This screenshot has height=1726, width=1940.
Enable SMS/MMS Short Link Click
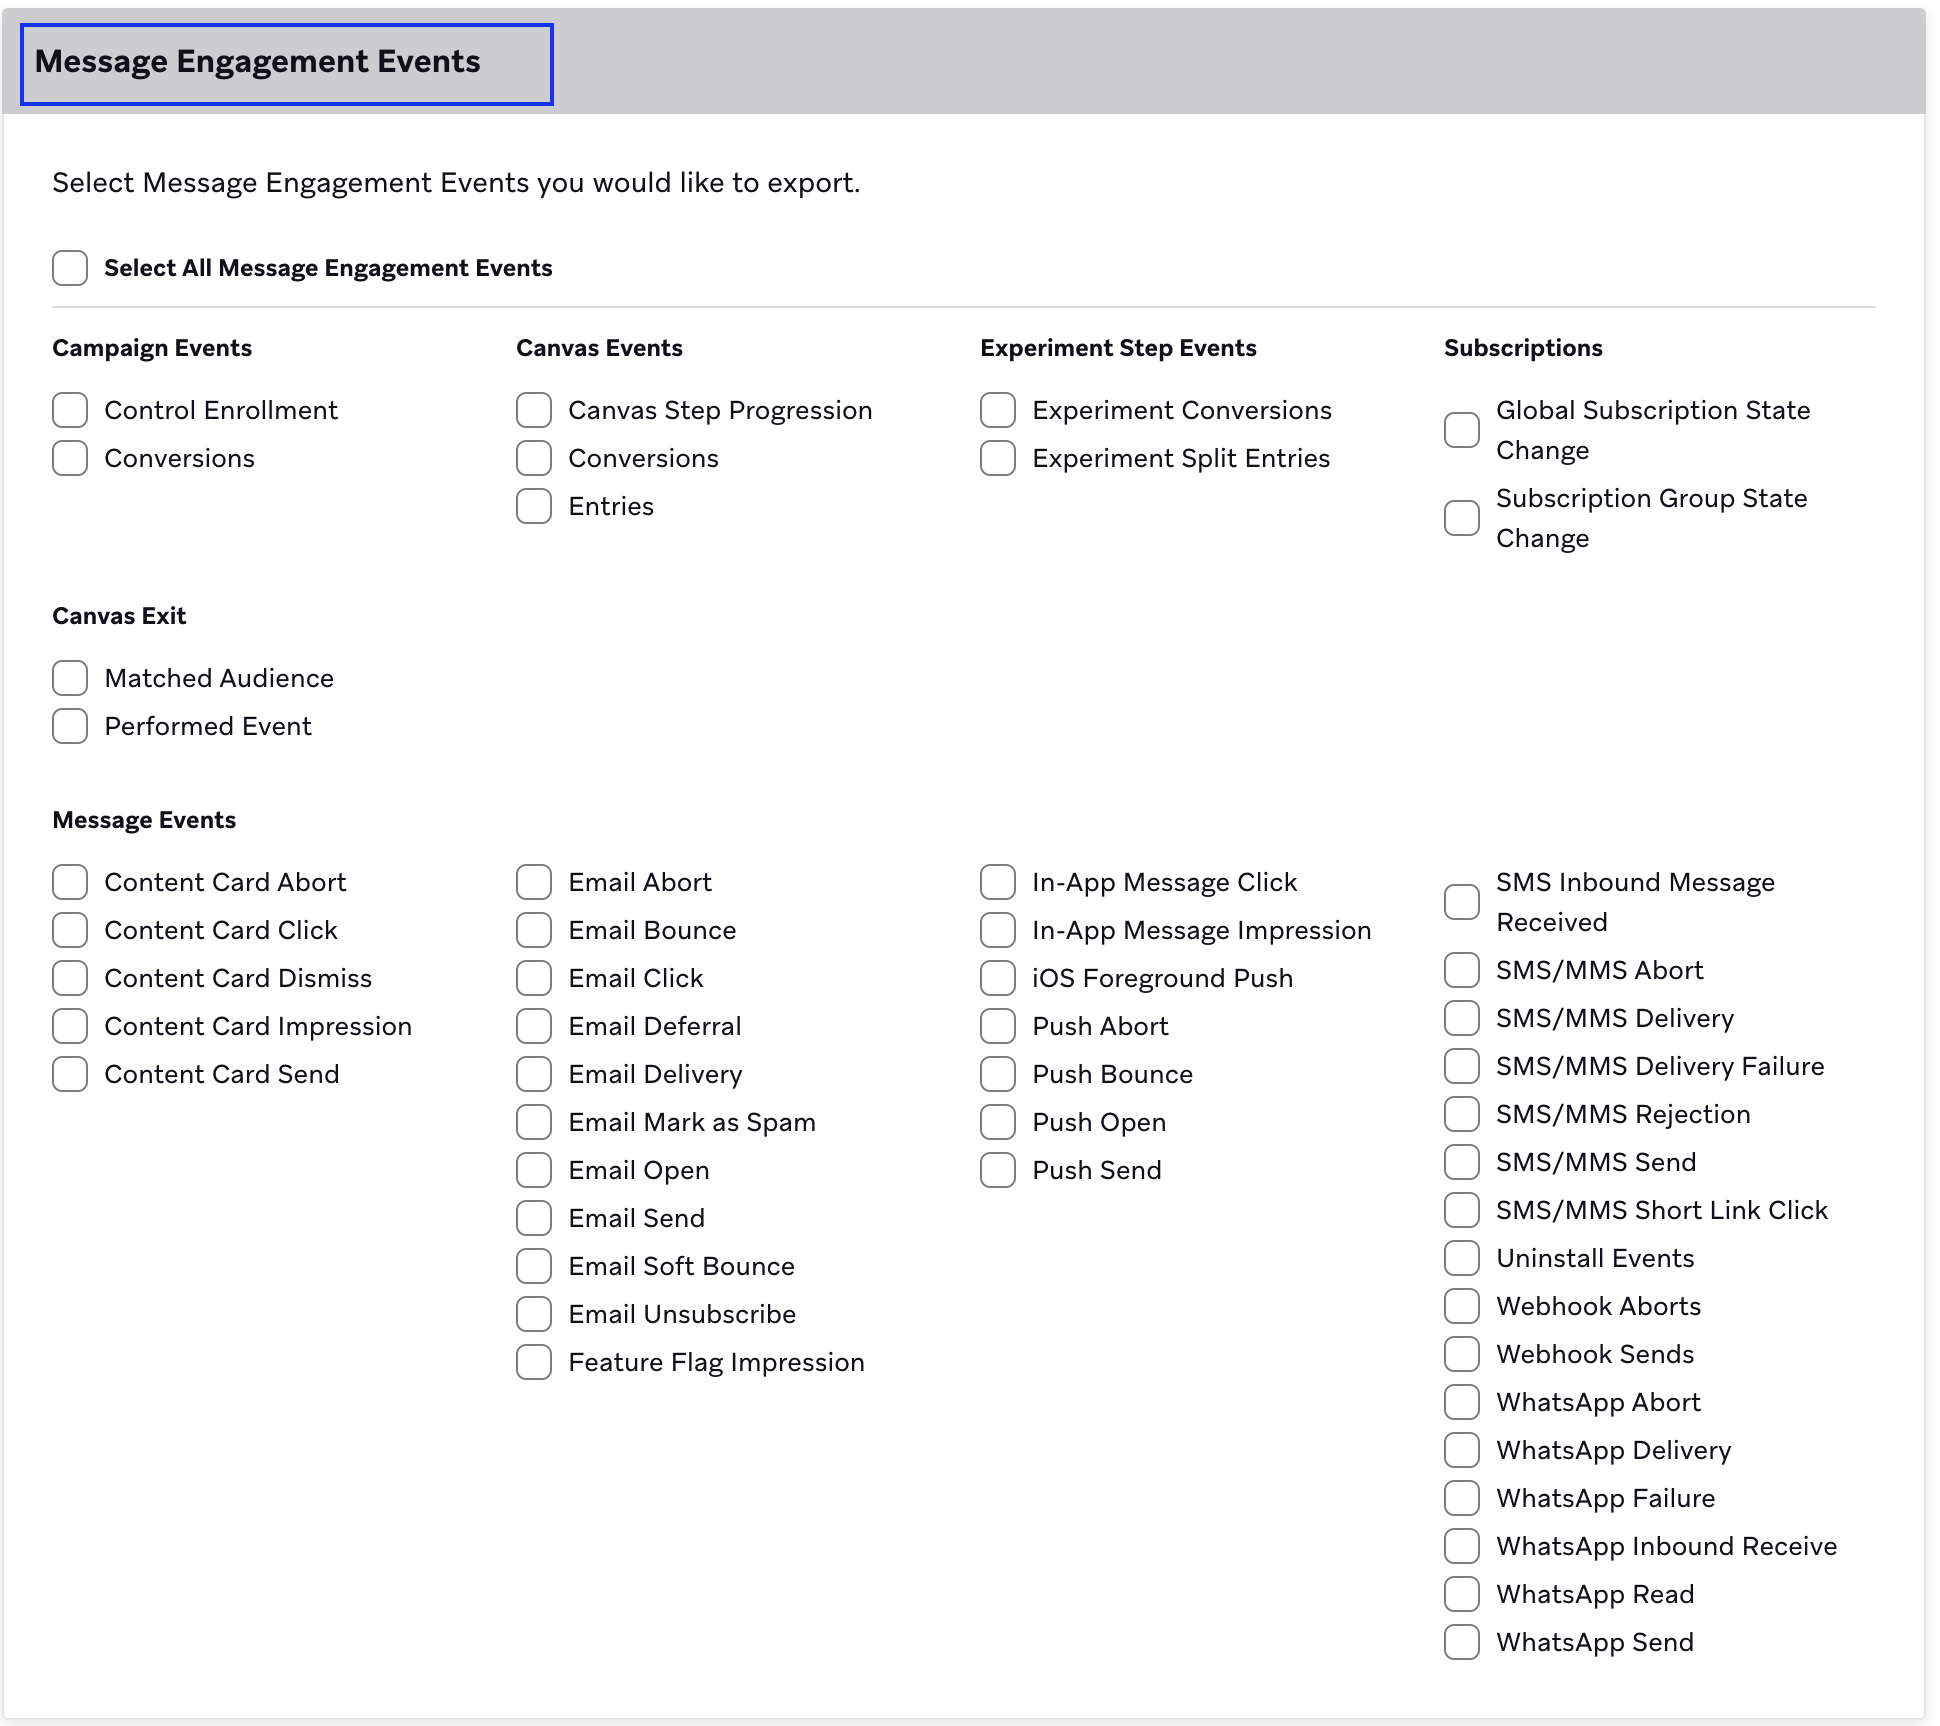1462,1210
